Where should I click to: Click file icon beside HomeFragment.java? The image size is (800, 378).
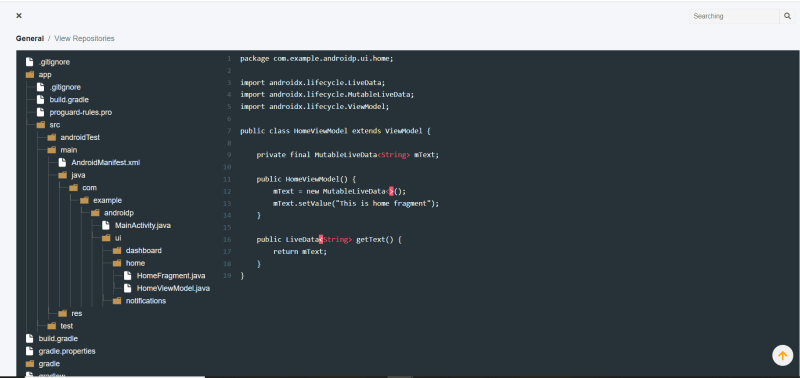pos(128,276)
